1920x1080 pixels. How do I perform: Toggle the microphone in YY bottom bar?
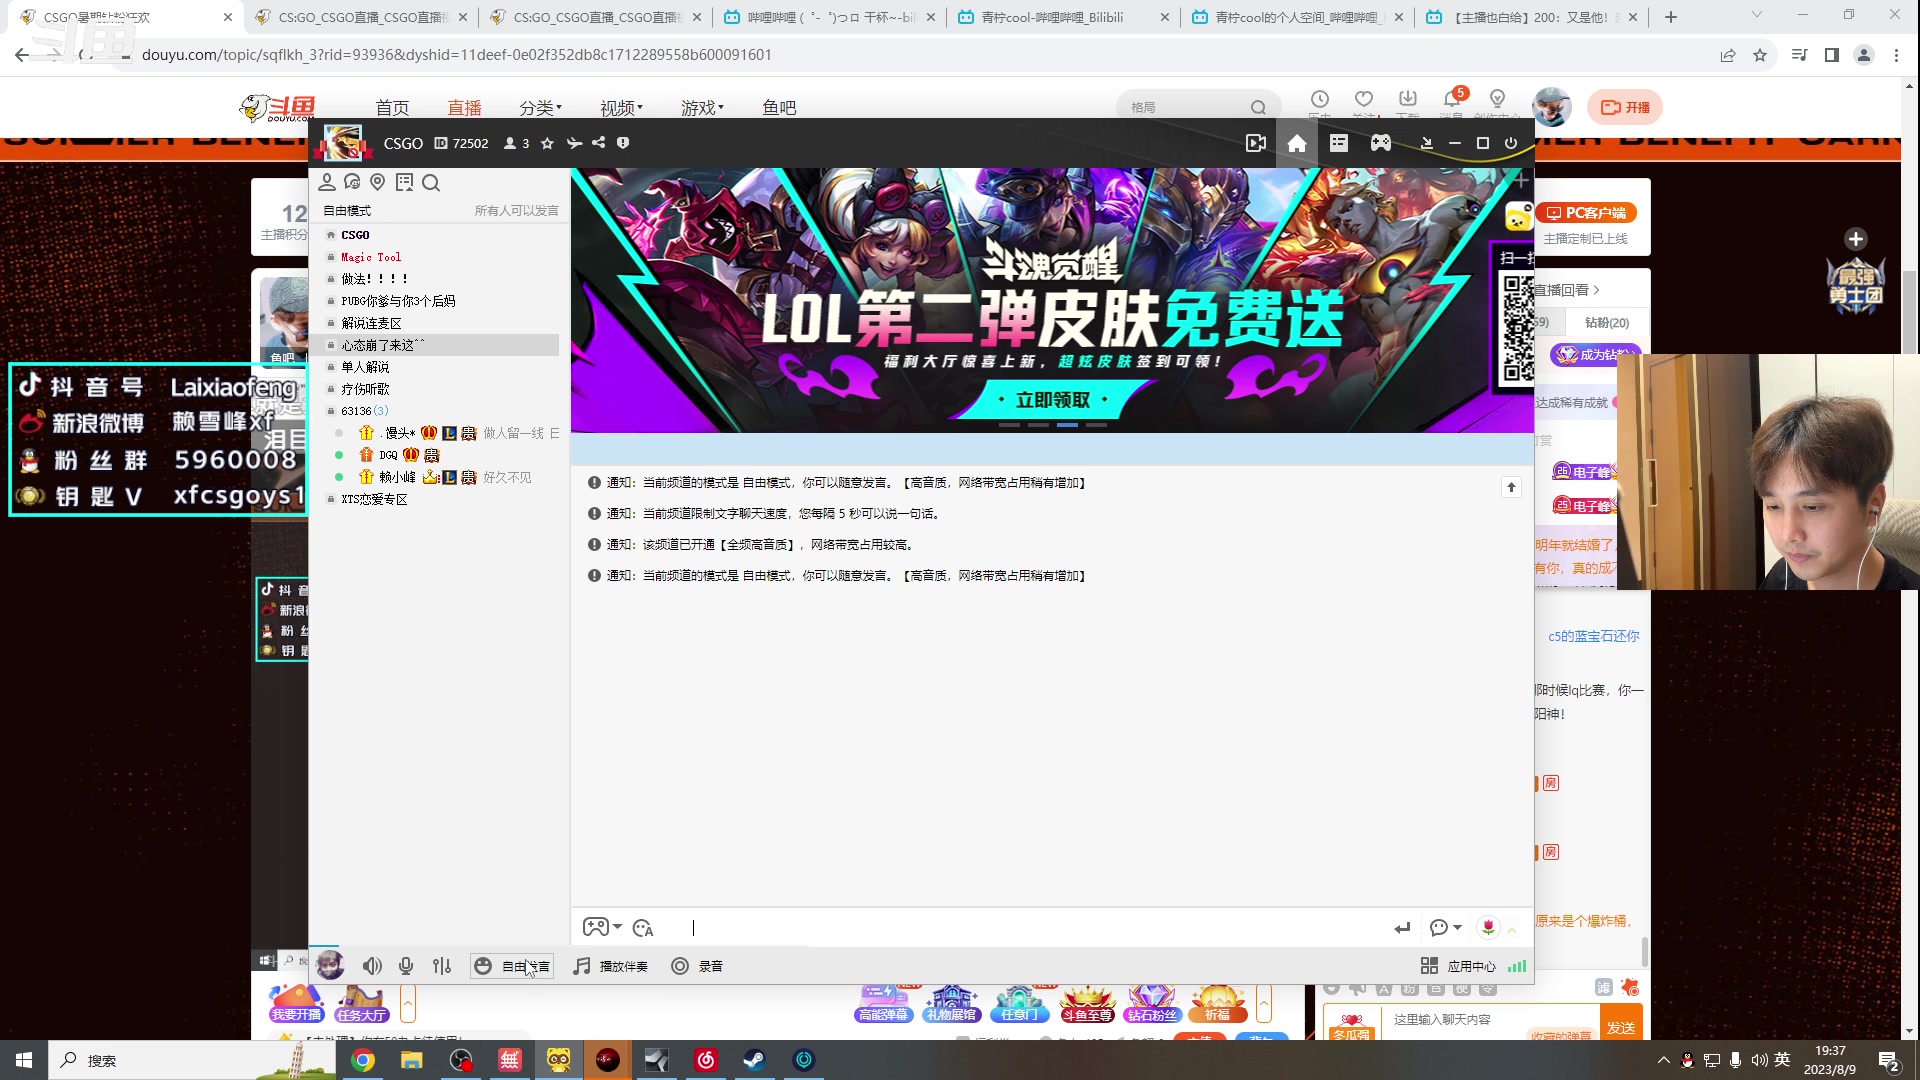pyautogui.click(x=406, y=966)
